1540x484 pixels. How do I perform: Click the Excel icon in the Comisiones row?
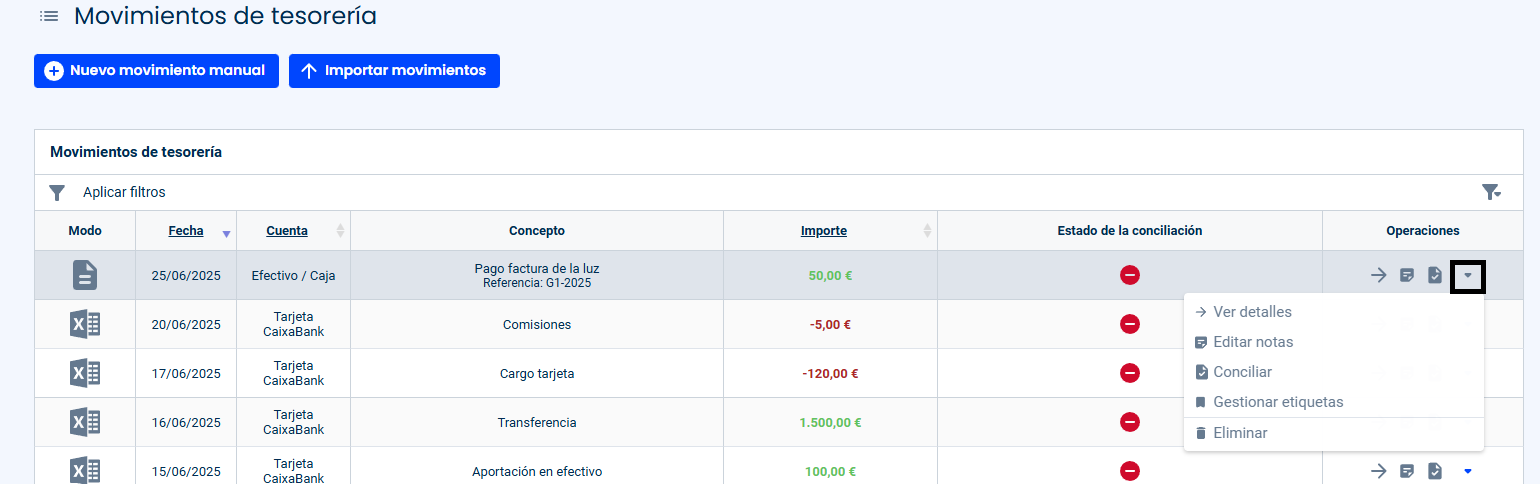coord(85,324)
